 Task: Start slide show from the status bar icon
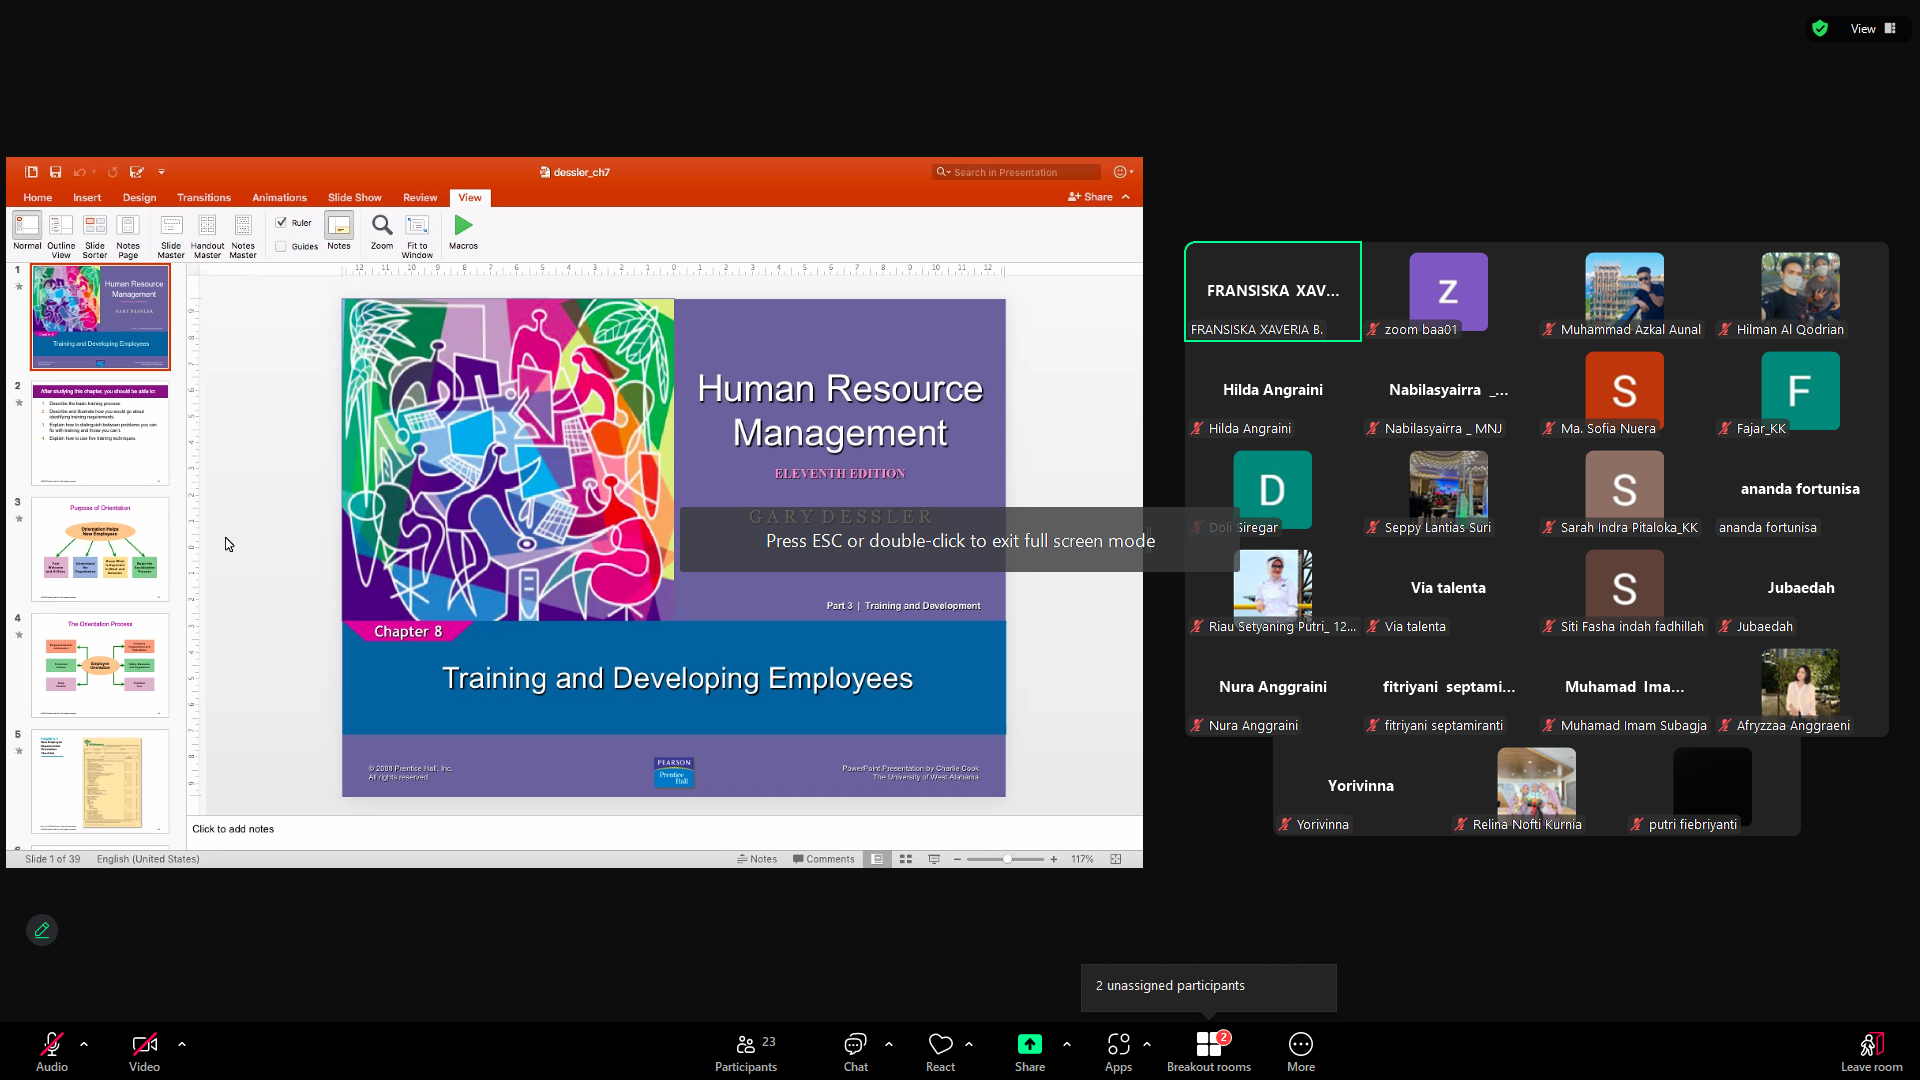[934, 859]
